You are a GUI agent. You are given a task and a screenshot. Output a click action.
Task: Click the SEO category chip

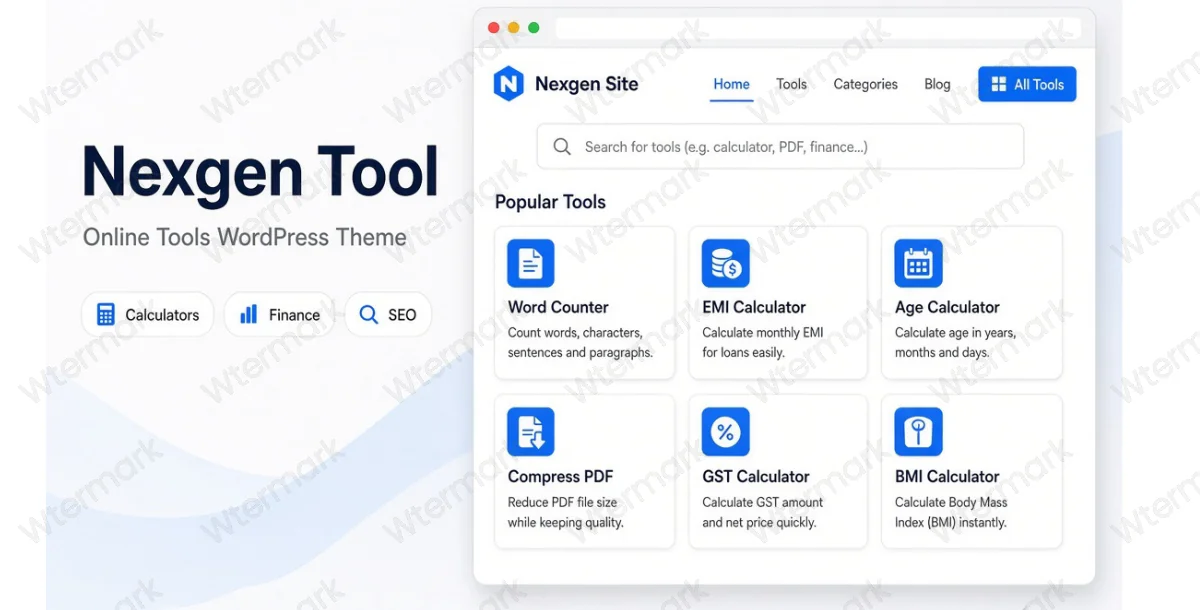click(x=388, y=315)
